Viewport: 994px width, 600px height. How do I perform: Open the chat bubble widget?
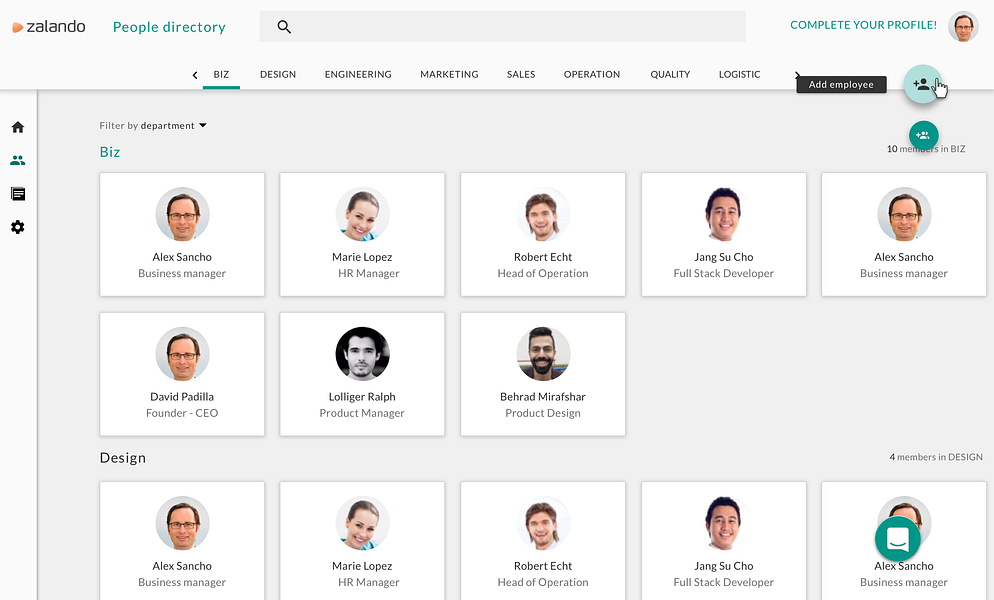pyautogui.click(x=898, y=539)
